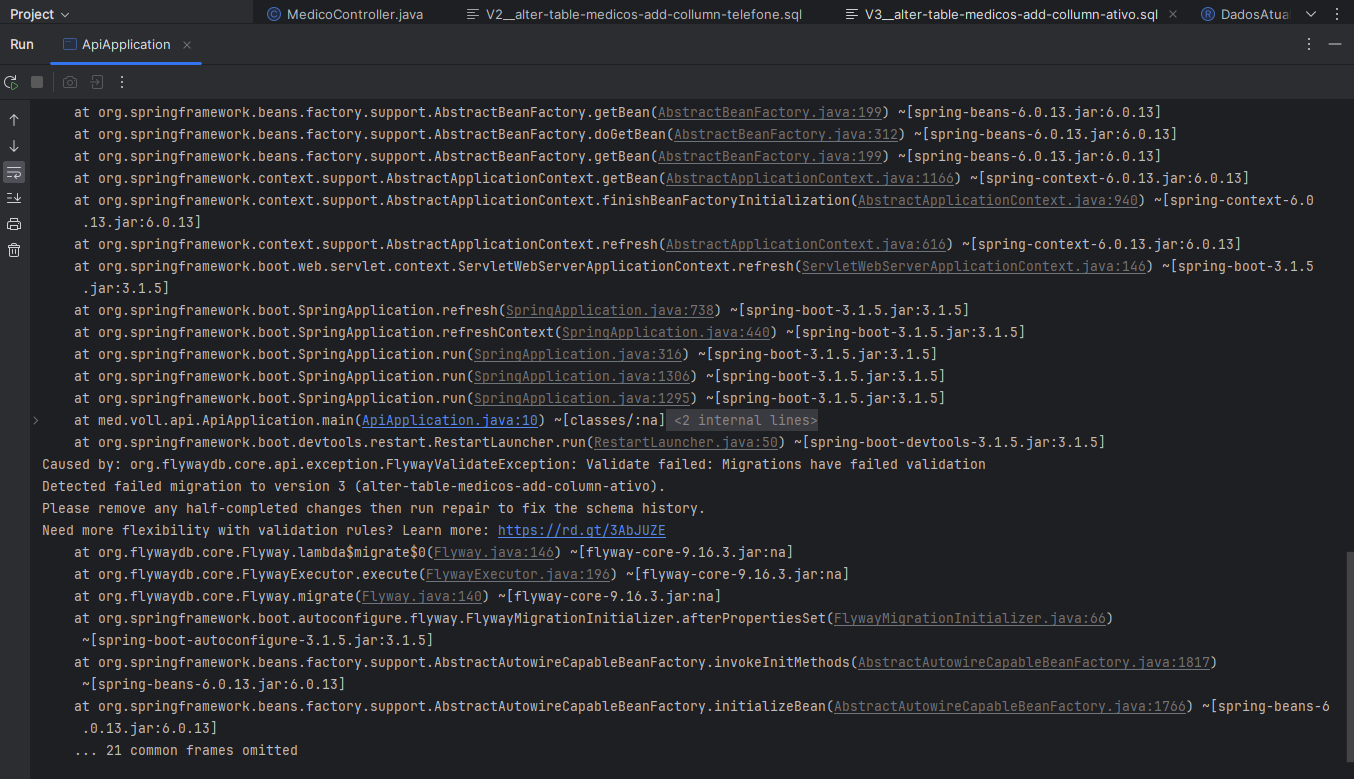Open the https://rd.gt/3AbJUZE link
This screenshot has height=779, width=1354.
click(581, 531)
